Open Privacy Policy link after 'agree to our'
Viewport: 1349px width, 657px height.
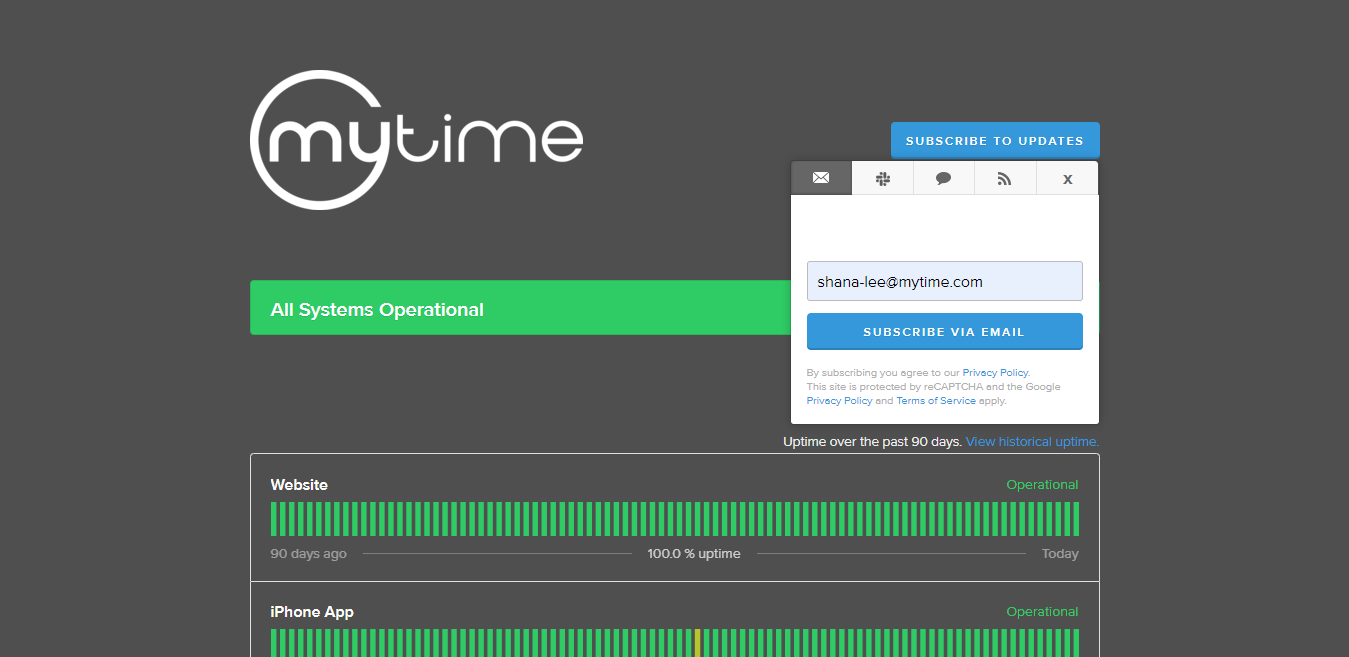pos(995,372)
